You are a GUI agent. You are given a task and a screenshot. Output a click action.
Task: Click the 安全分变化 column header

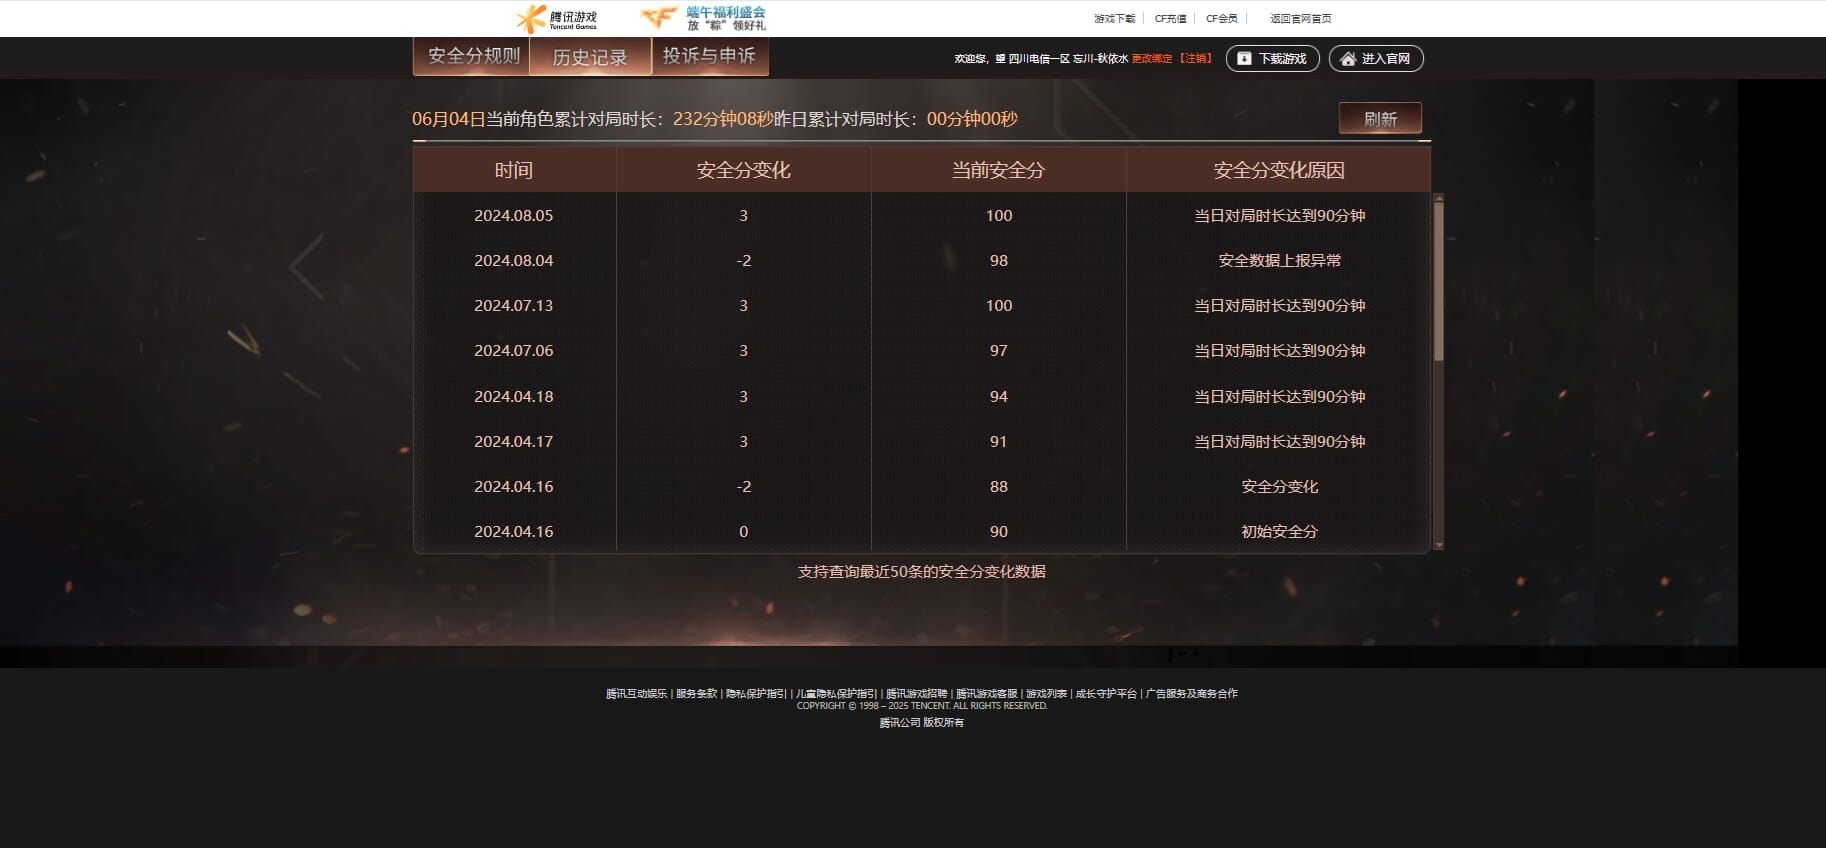pyautogui.click(x=743, y=170)
